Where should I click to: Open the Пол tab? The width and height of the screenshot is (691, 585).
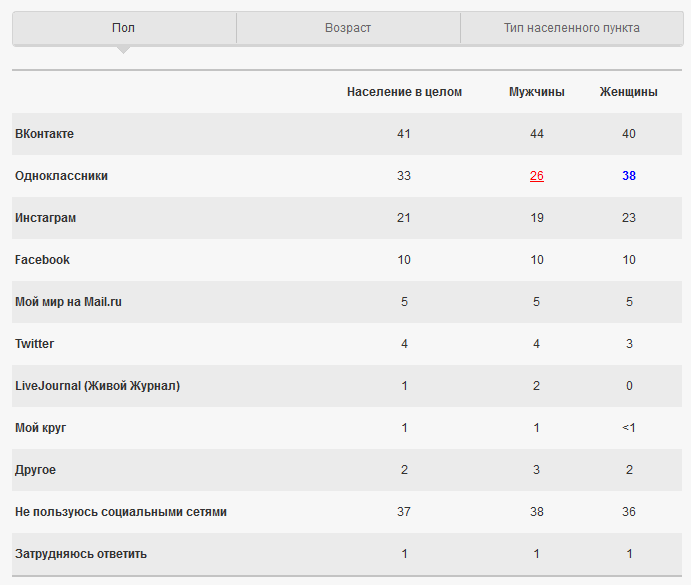coord(124,28)
